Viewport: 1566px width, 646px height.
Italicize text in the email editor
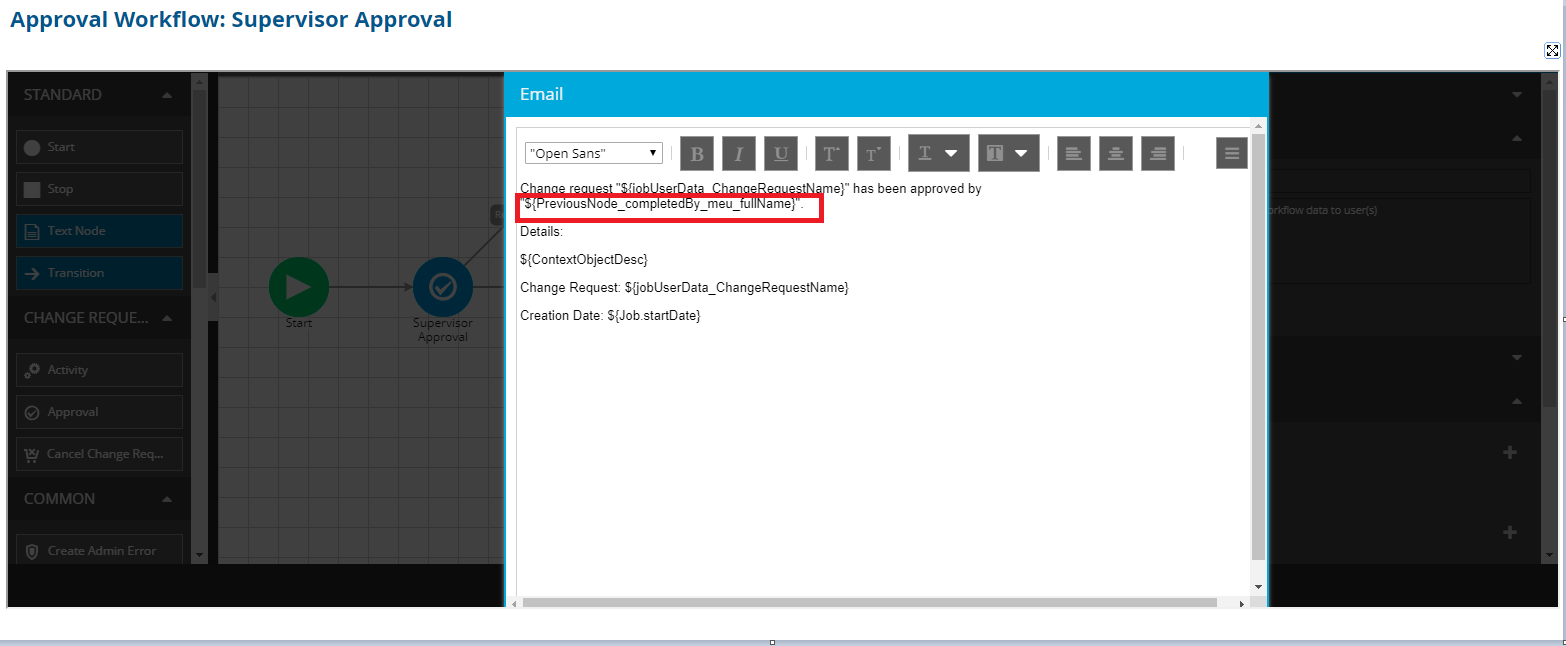point(738,153)
